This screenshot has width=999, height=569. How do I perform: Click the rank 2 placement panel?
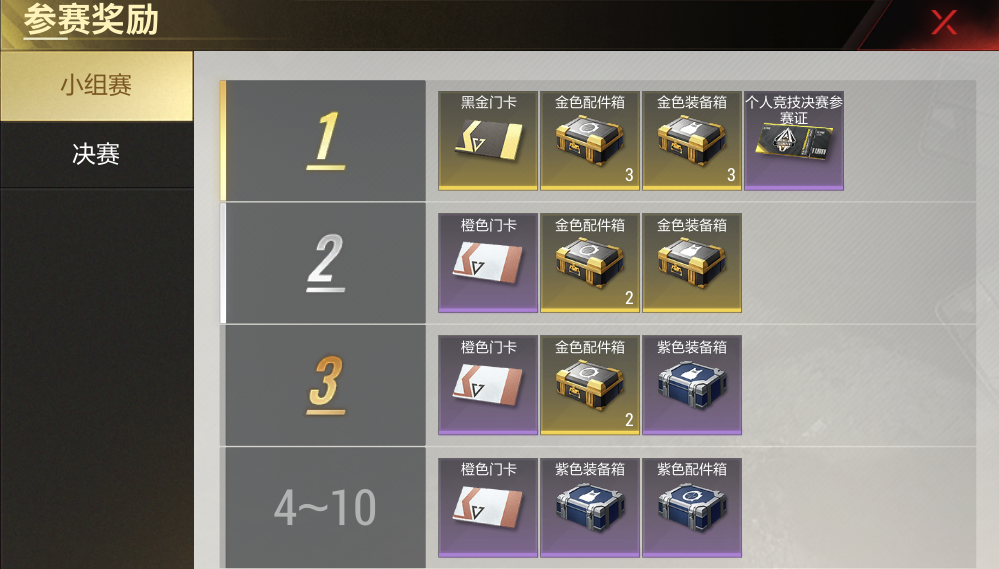[323, 263]
